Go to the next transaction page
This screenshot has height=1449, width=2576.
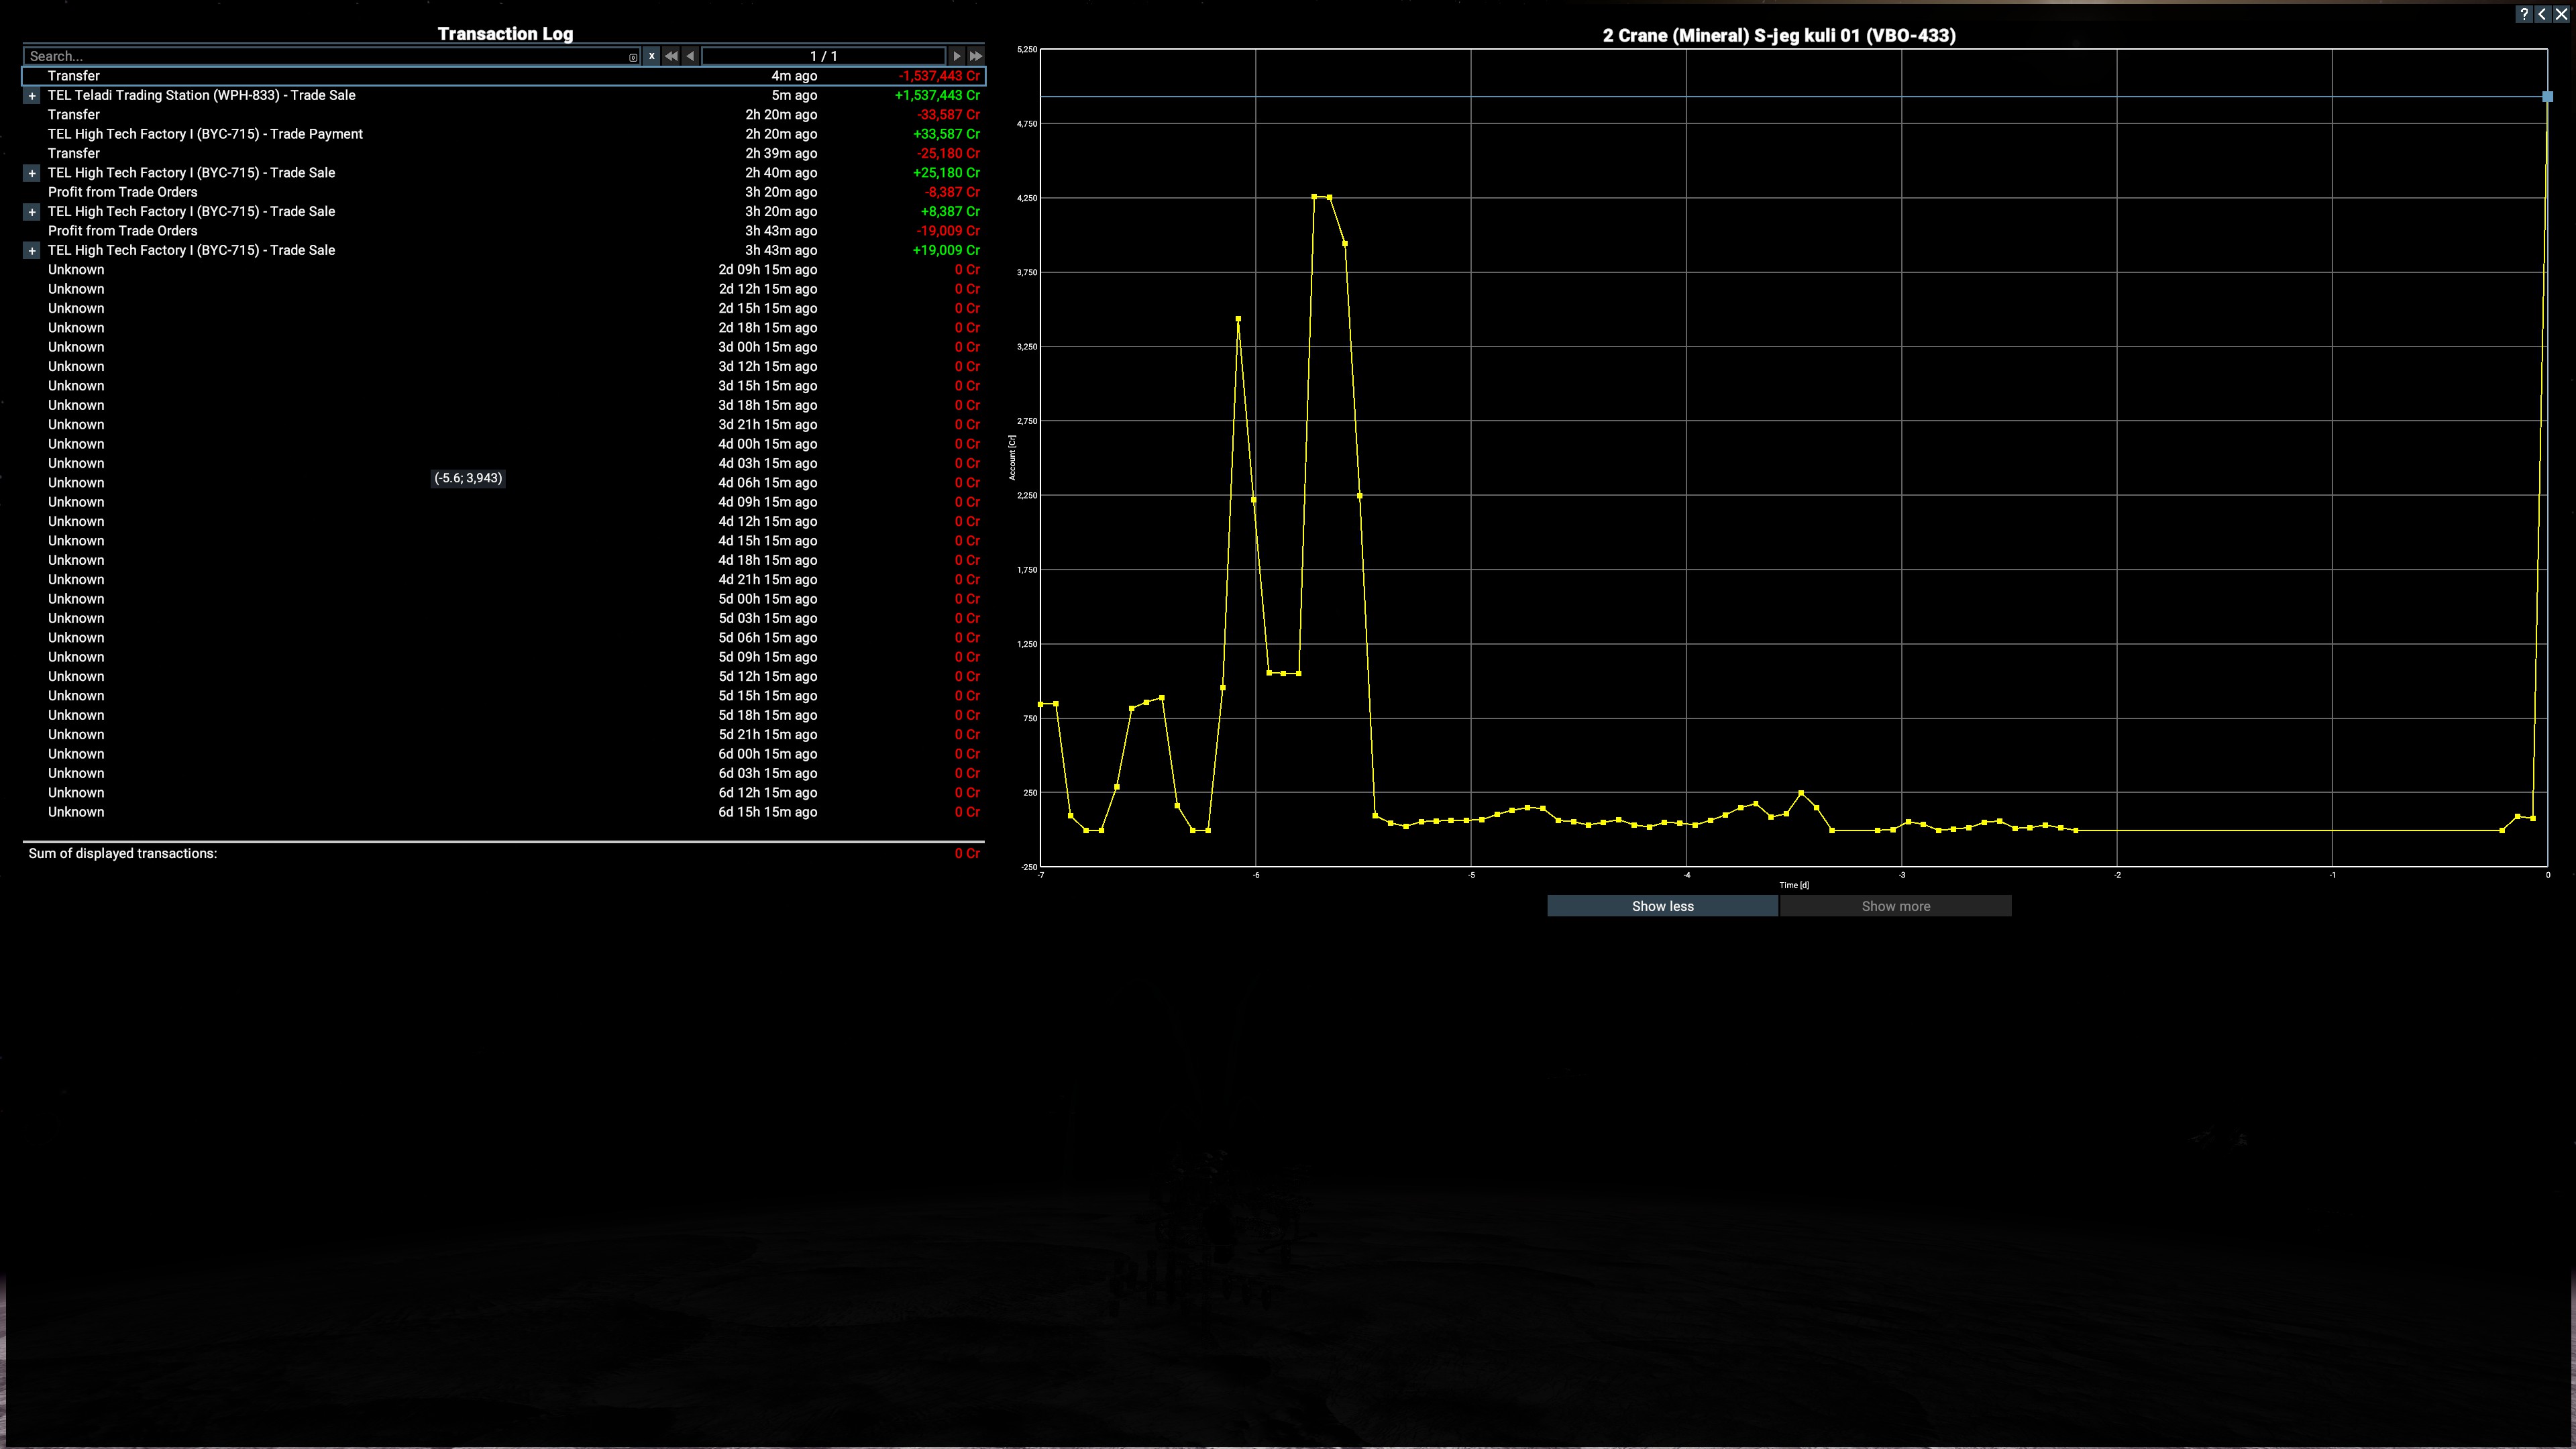point(956,56)
